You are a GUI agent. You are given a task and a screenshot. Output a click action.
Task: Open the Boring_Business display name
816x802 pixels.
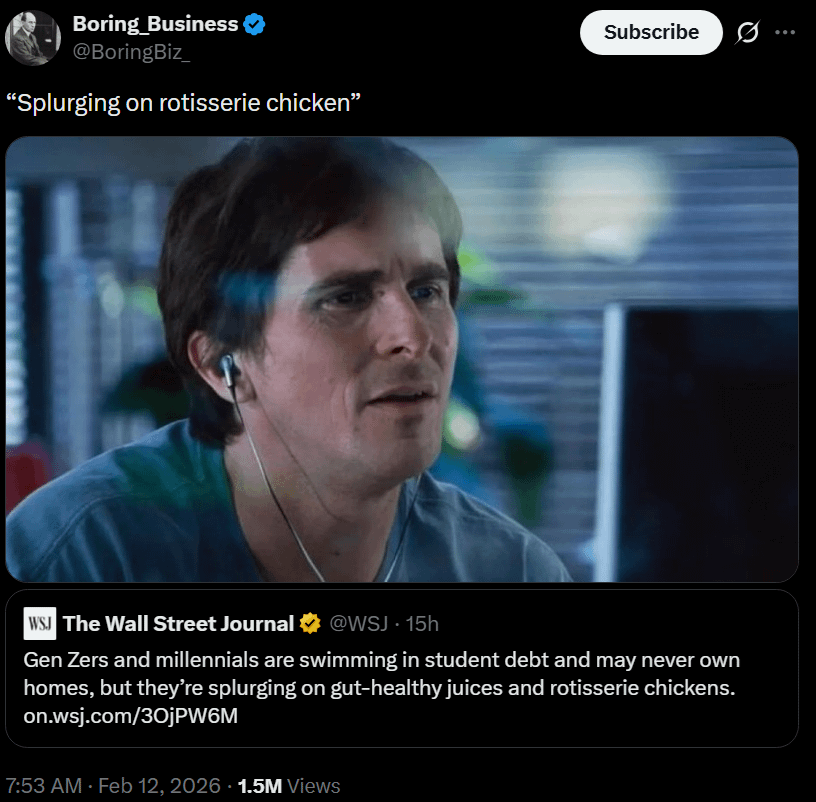pos(155,24)
